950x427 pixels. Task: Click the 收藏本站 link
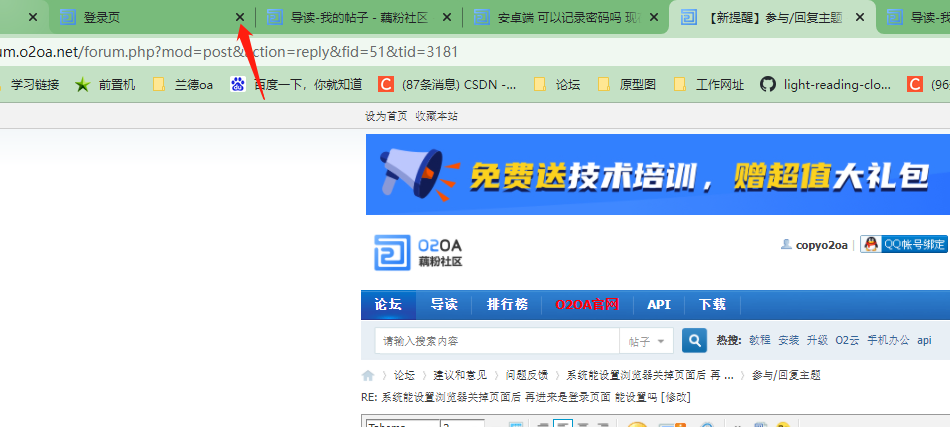436,116
